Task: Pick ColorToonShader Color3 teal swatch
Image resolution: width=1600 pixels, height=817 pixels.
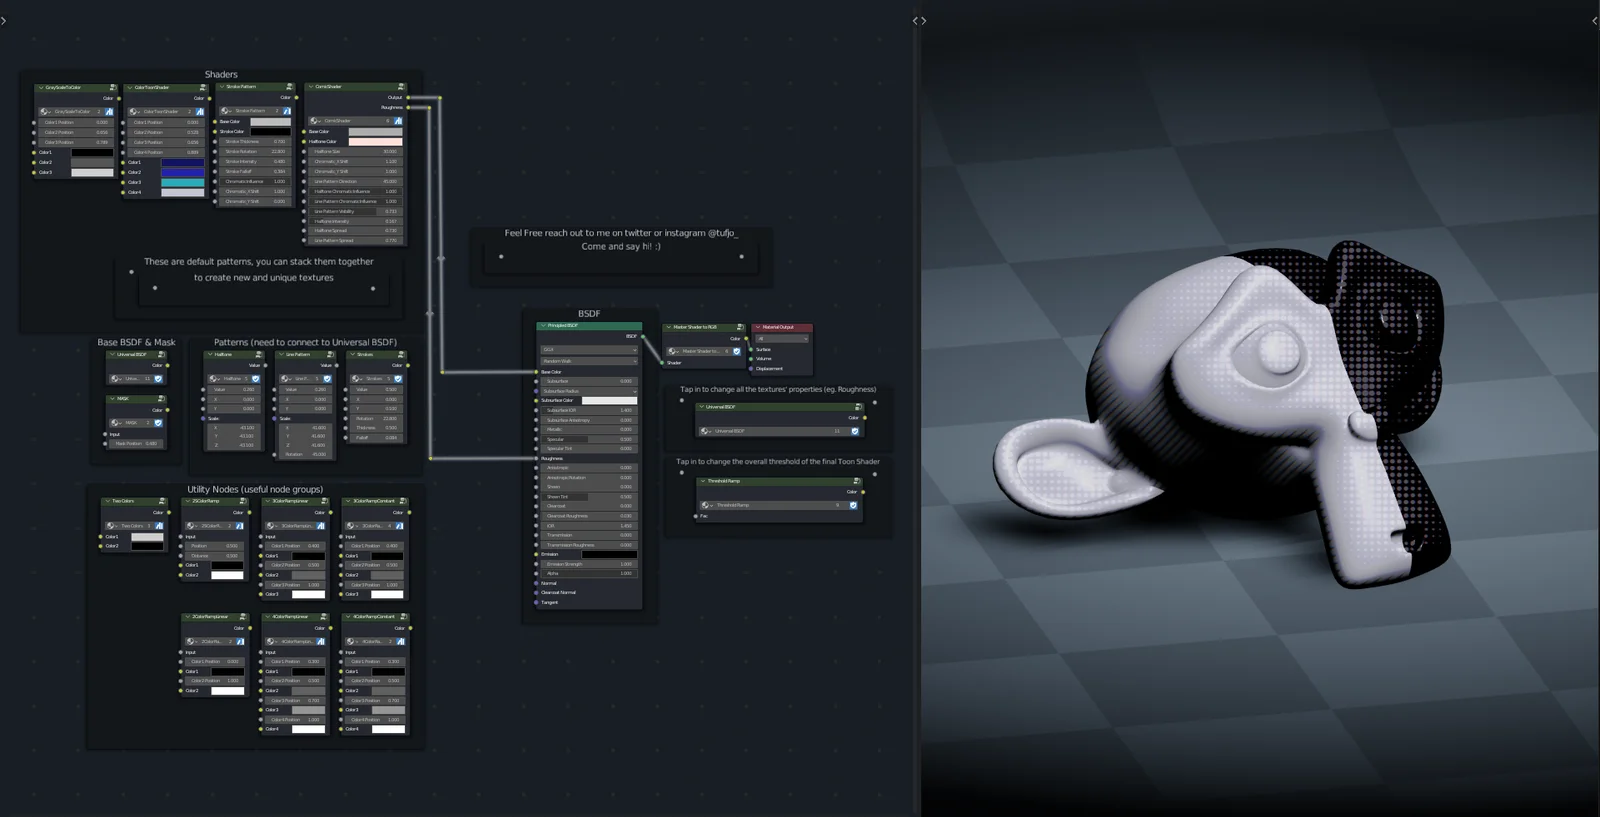Action: (183, 182)
